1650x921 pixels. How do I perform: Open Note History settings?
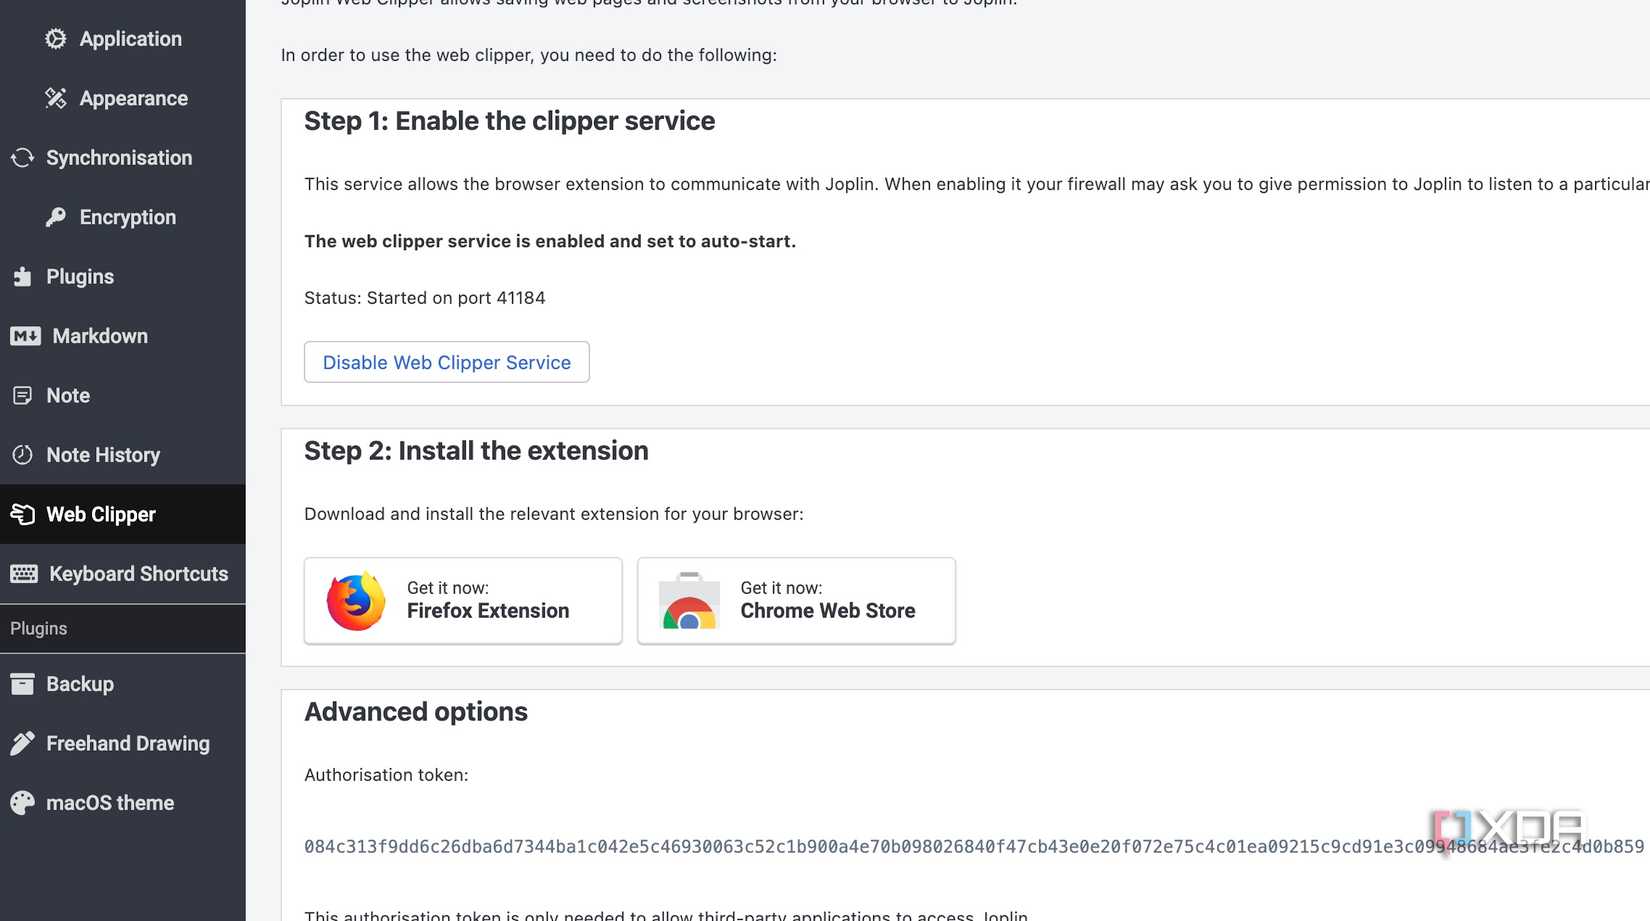[103, 455]
